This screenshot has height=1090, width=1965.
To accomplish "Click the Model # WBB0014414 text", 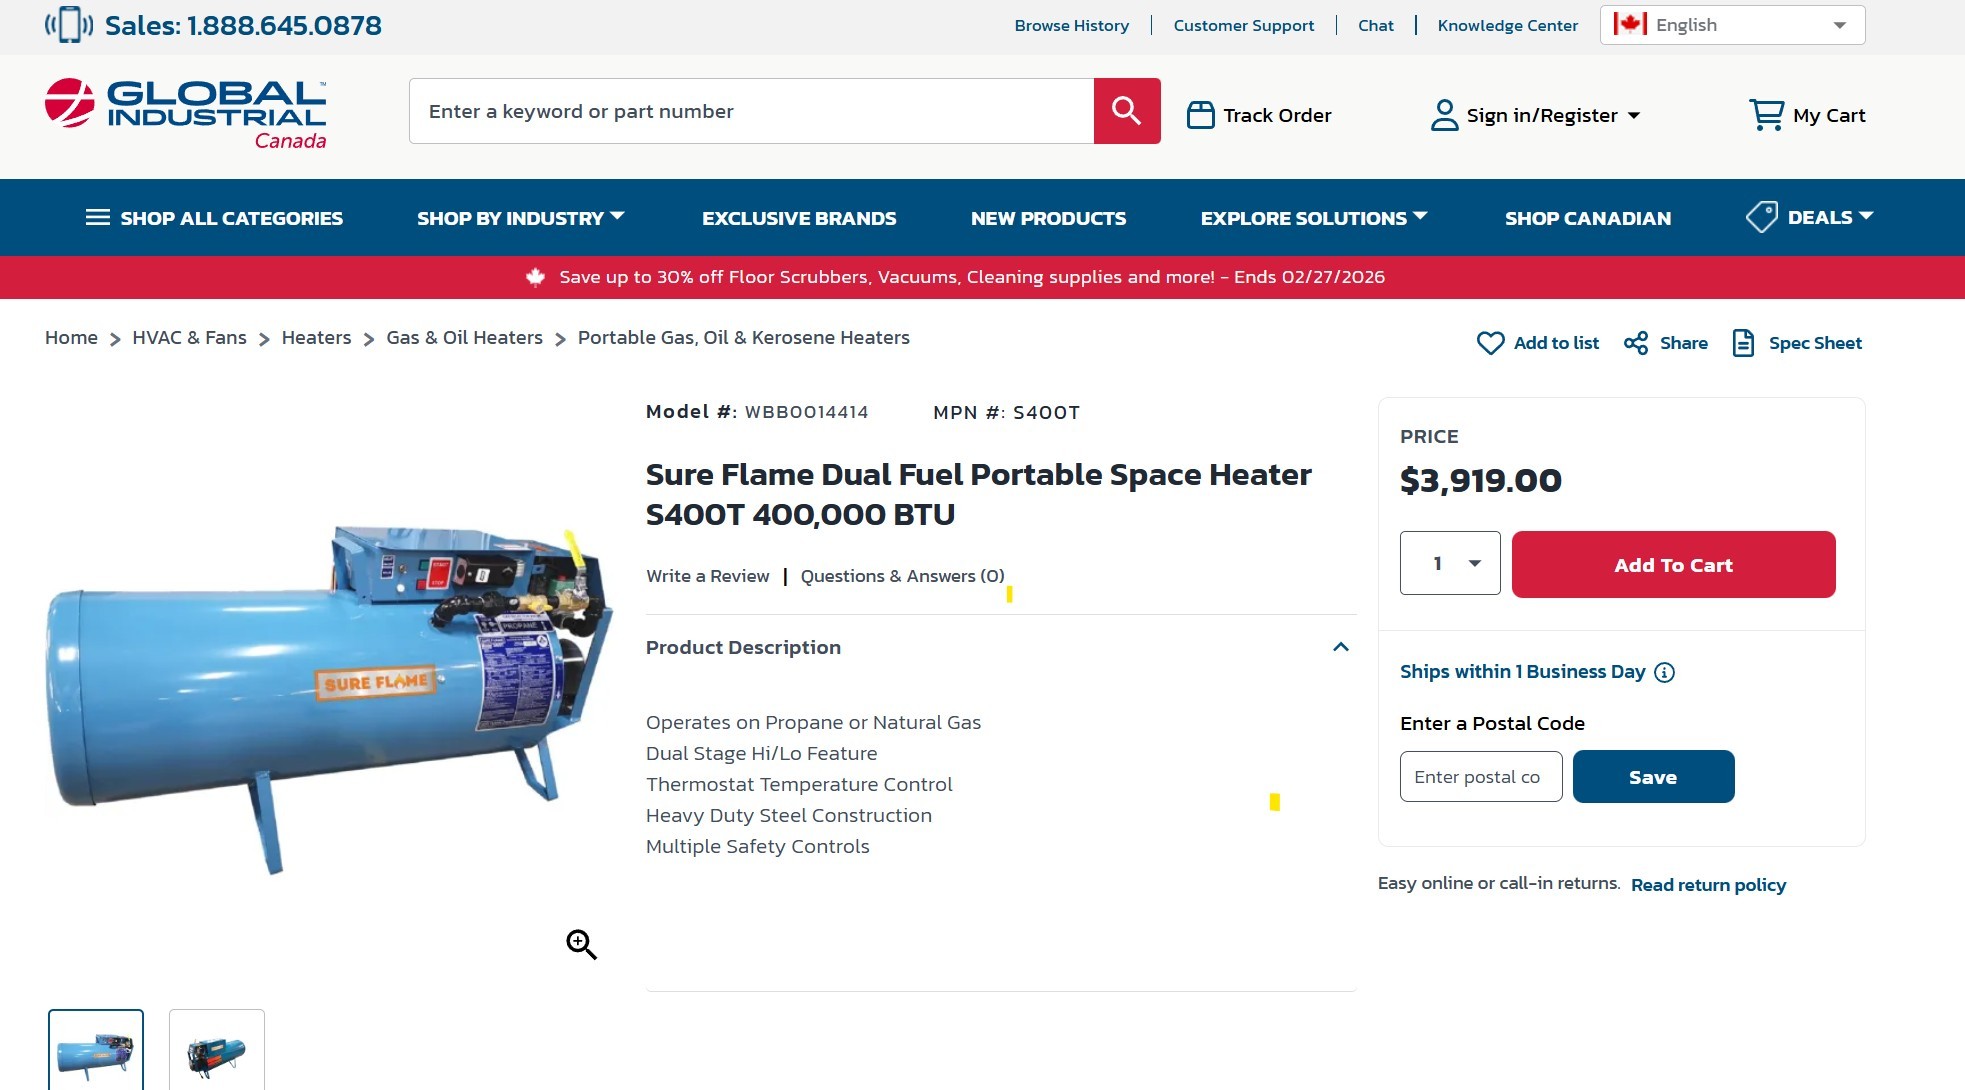I will tap(757, 412).
